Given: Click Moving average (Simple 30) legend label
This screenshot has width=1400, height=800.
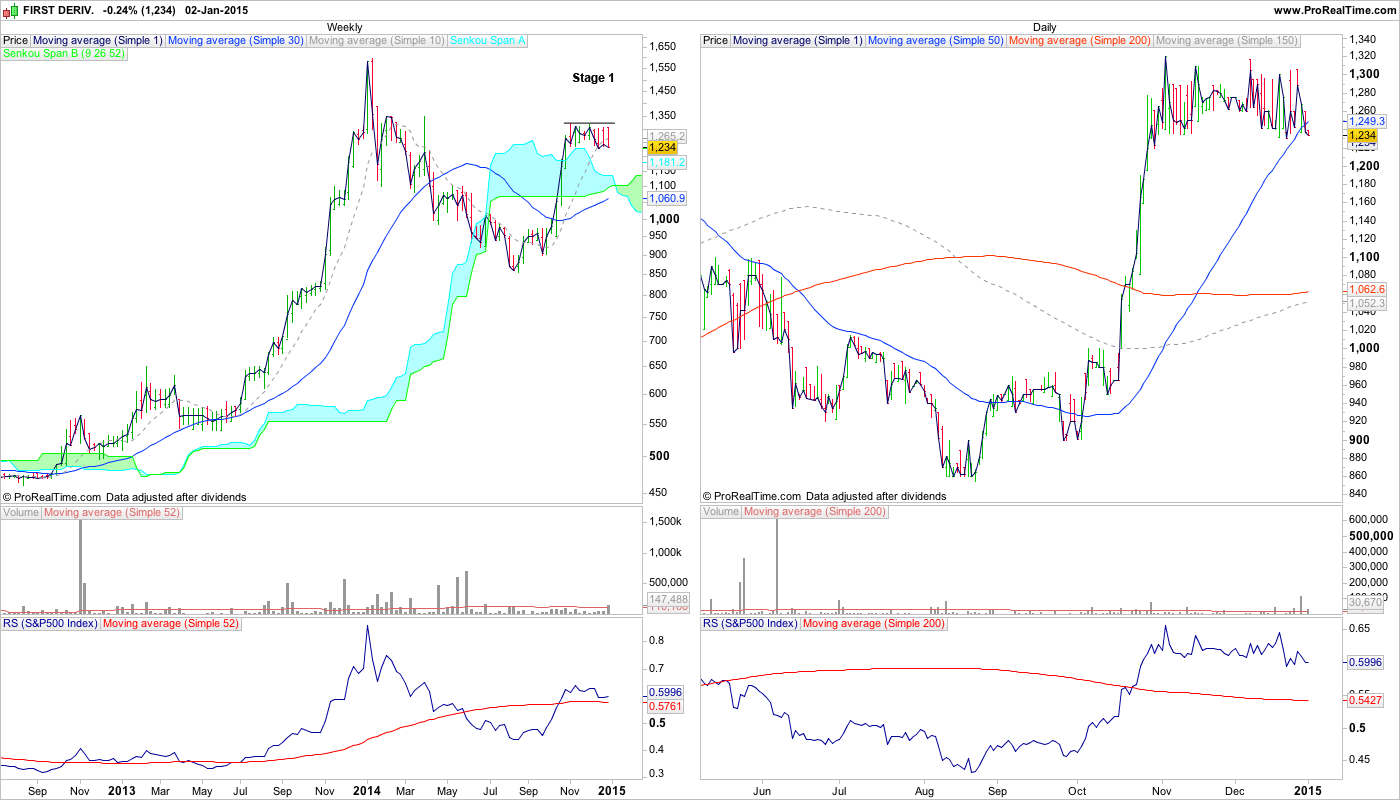Looking at the screenshot, I should pyautogui.click(x=236, y=41).
